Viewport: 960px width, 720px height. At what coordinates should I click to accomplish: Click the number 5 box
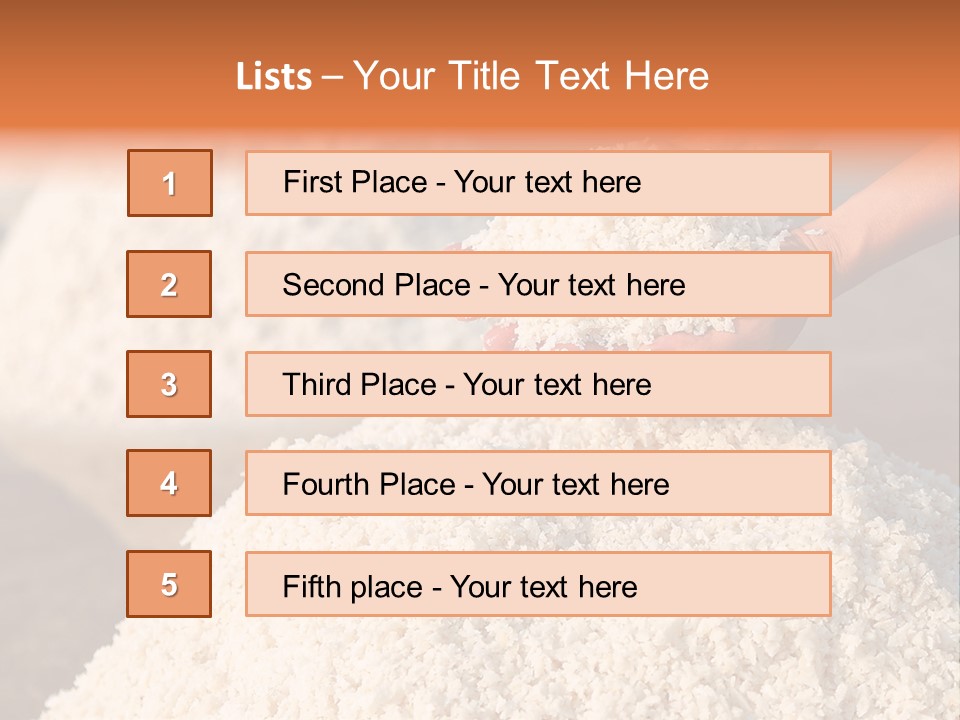pyautogui.click(x=169, y=584)
